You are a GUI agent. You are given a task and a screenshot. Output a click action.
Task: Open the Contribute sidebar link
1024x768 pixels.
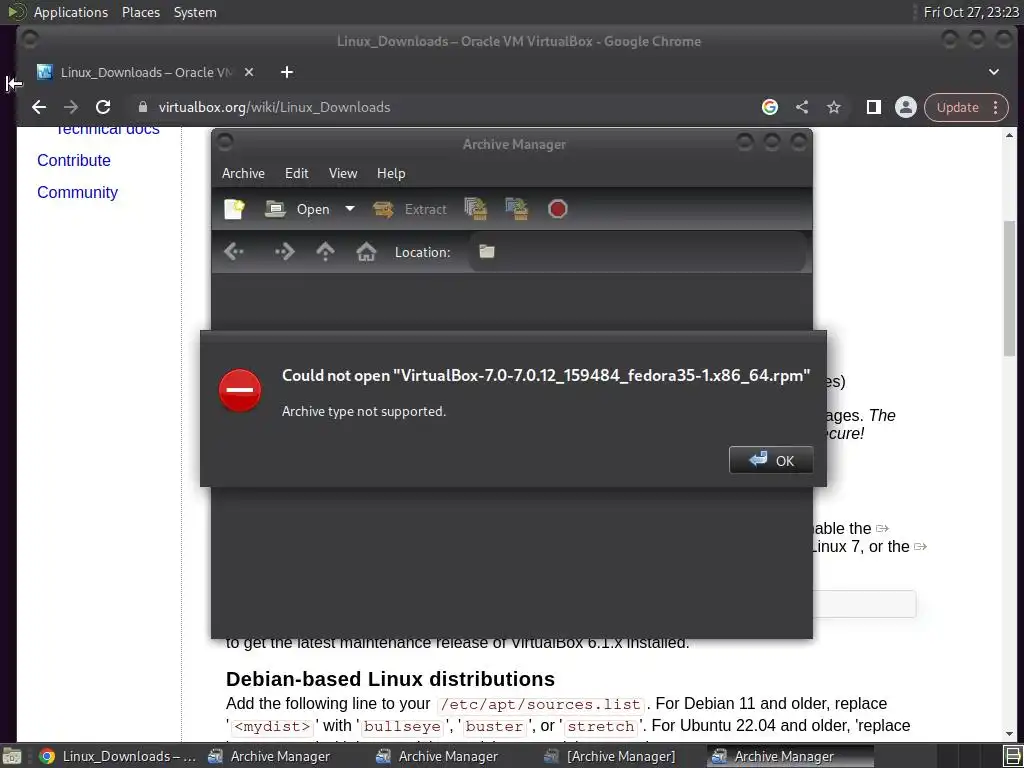coord(74,160)
